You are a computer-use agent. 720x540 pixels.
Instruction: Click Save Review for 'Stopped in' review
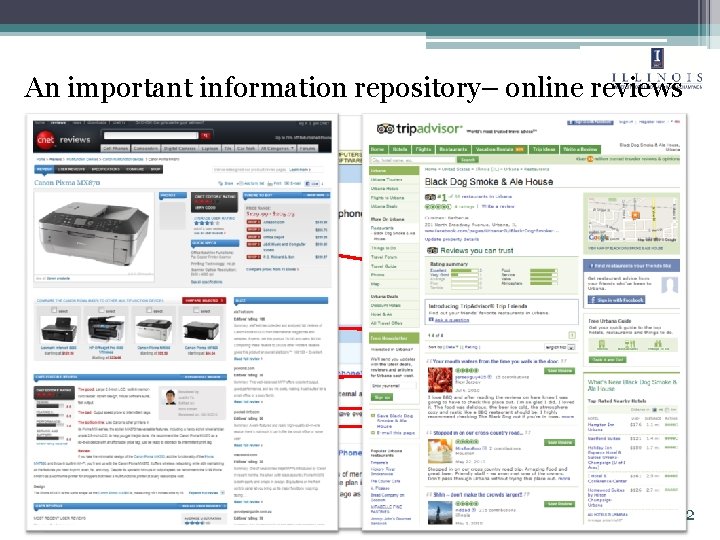560,442
